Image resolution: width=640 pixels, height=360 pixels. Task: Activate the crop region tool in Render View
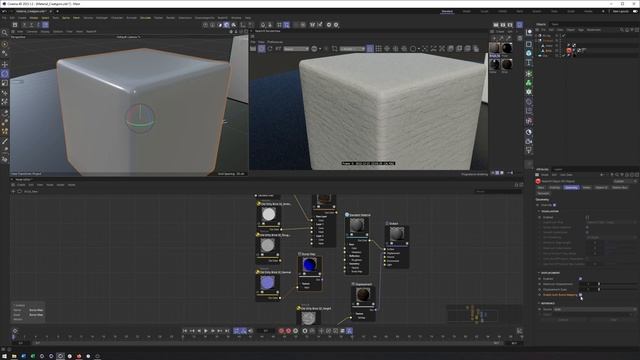(x=334, y=49)
